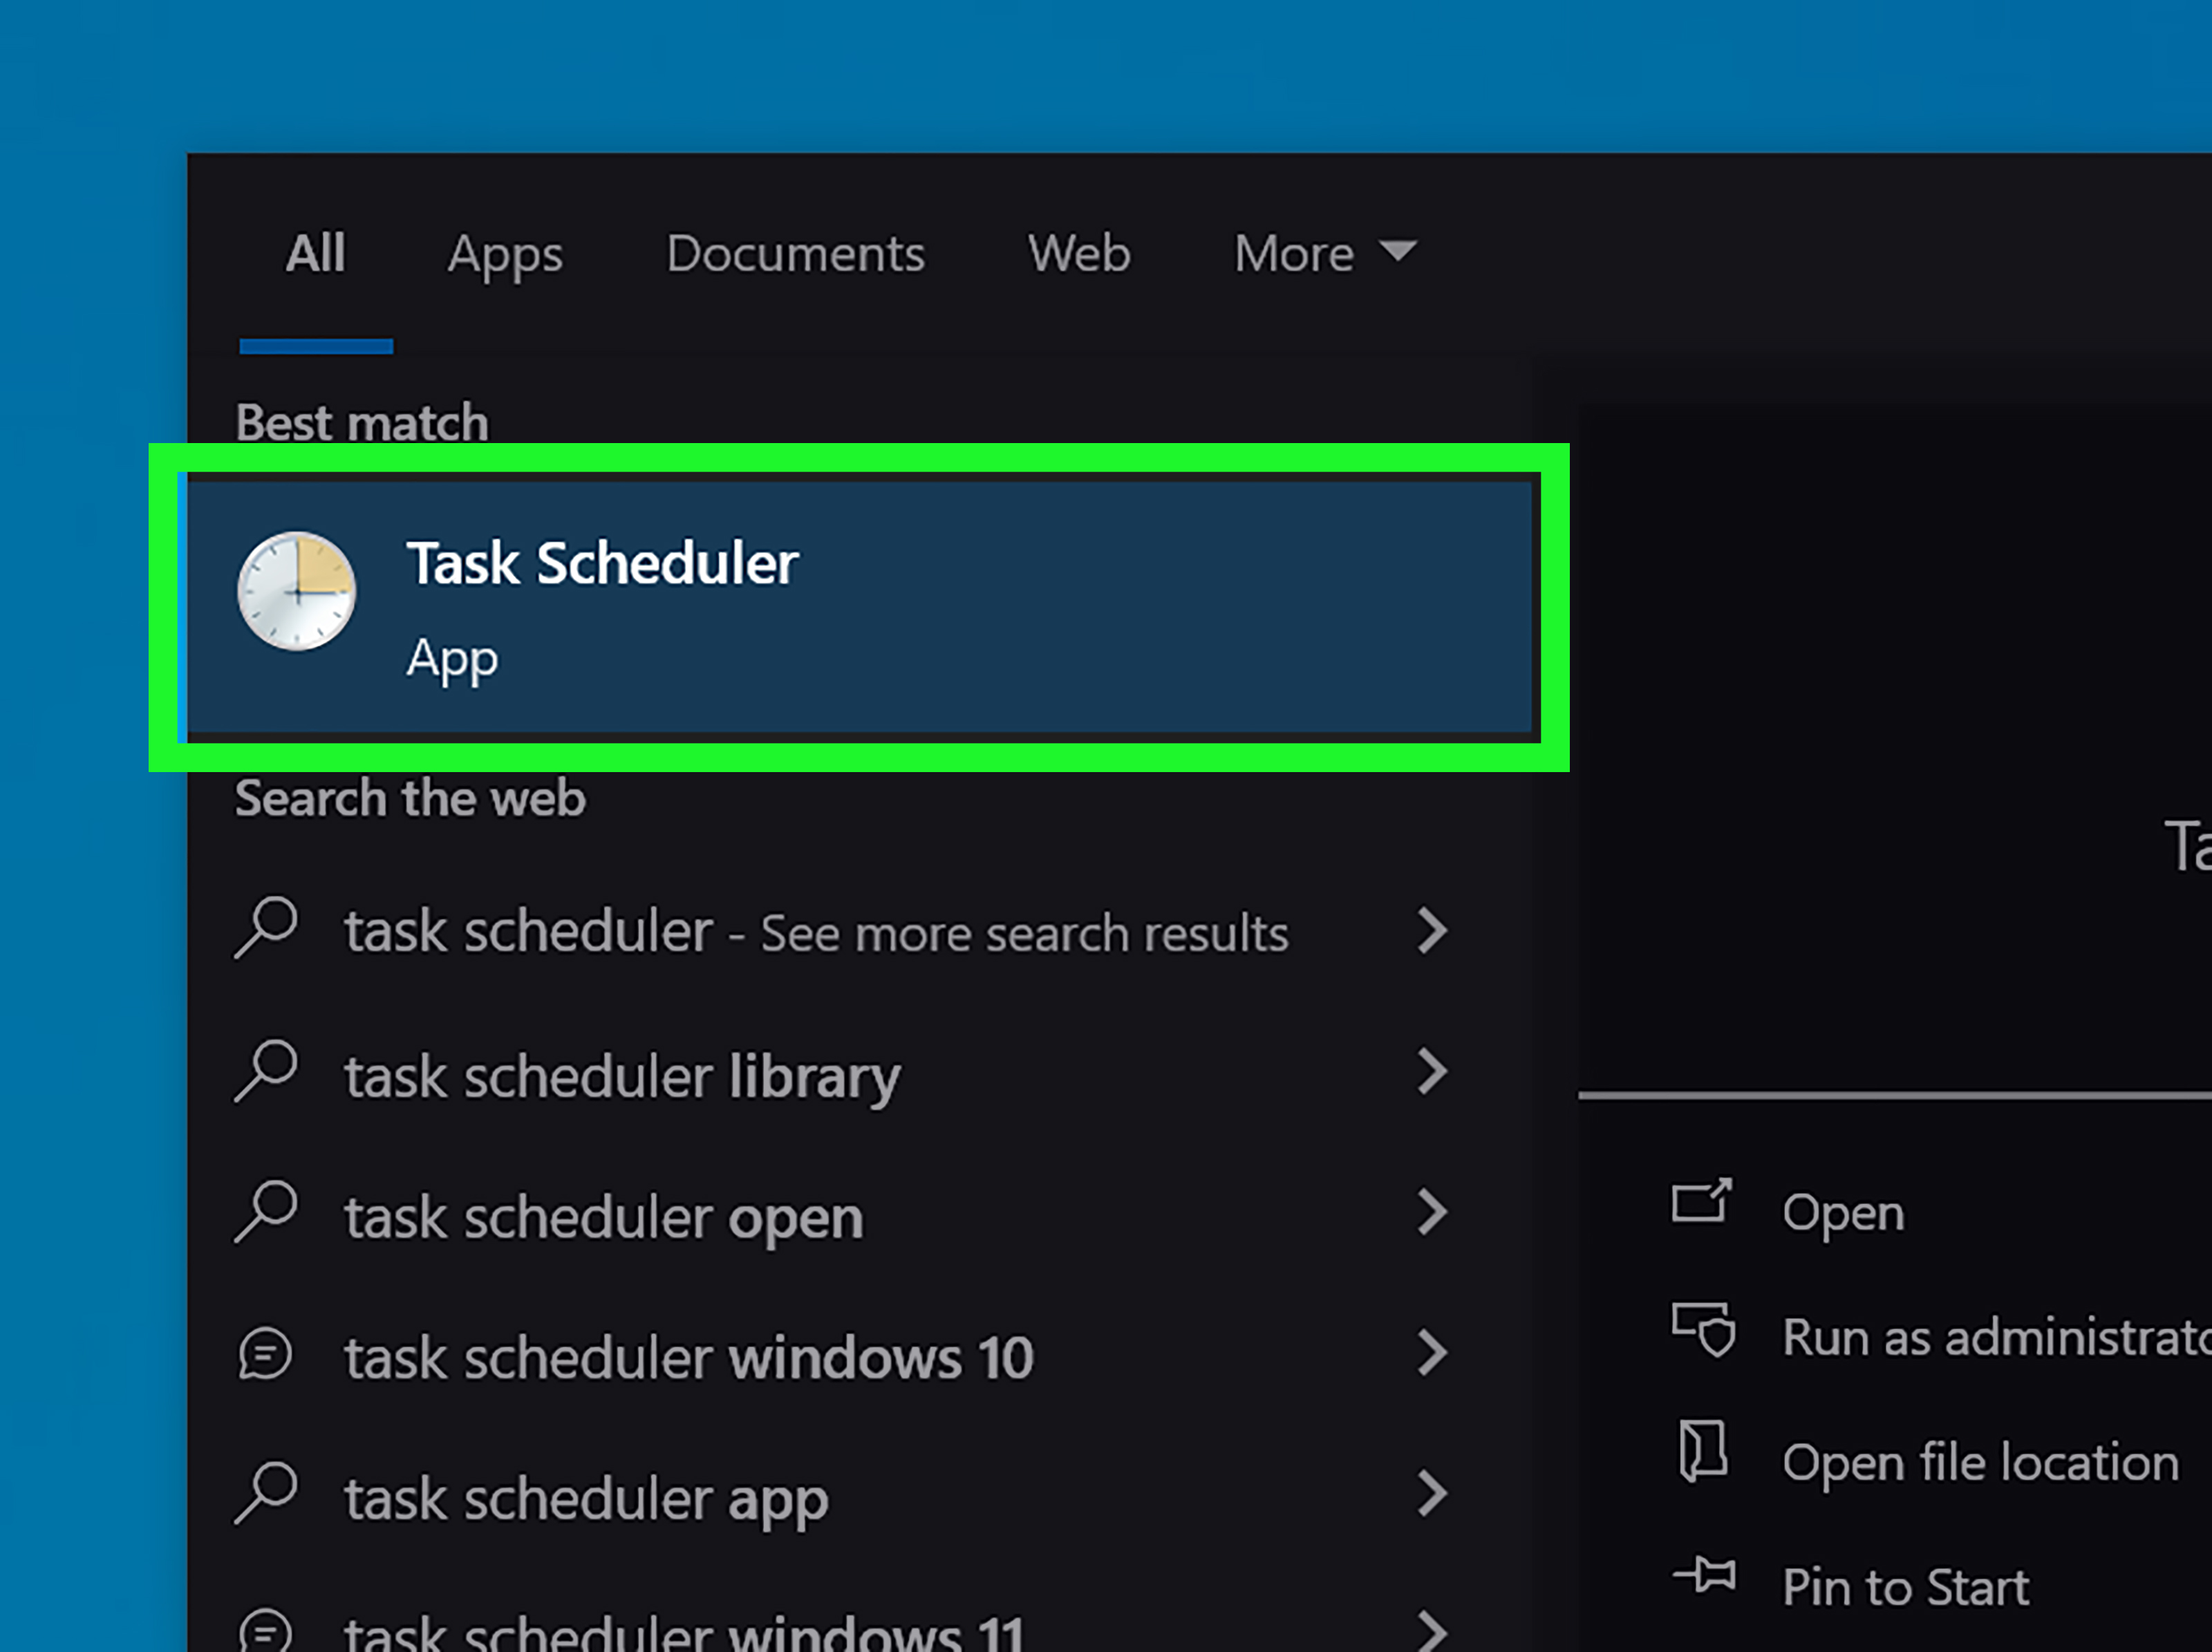2212x1652 pixels.
Task: Click the Run as administrator shield icon
Action: (x=1704, y=1330)
